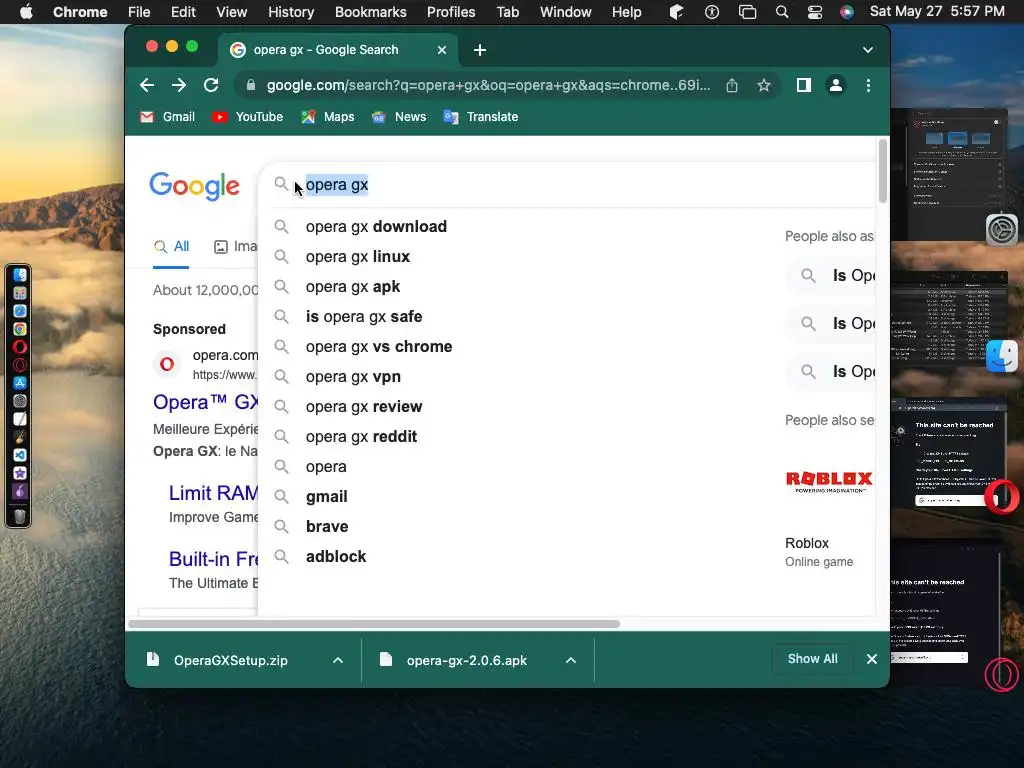
Task: Open the News bookmark
Action: pos(399,117)
